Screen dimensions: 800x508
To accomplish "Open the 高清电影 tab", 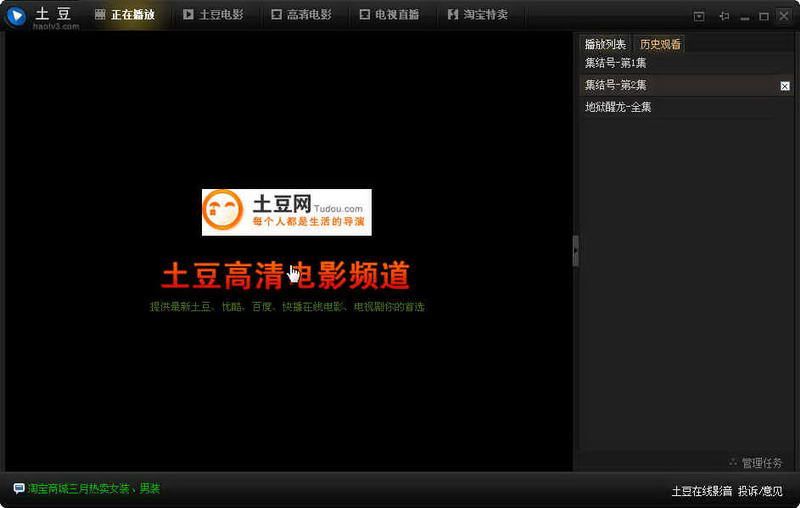I will (x=302, y=15).
